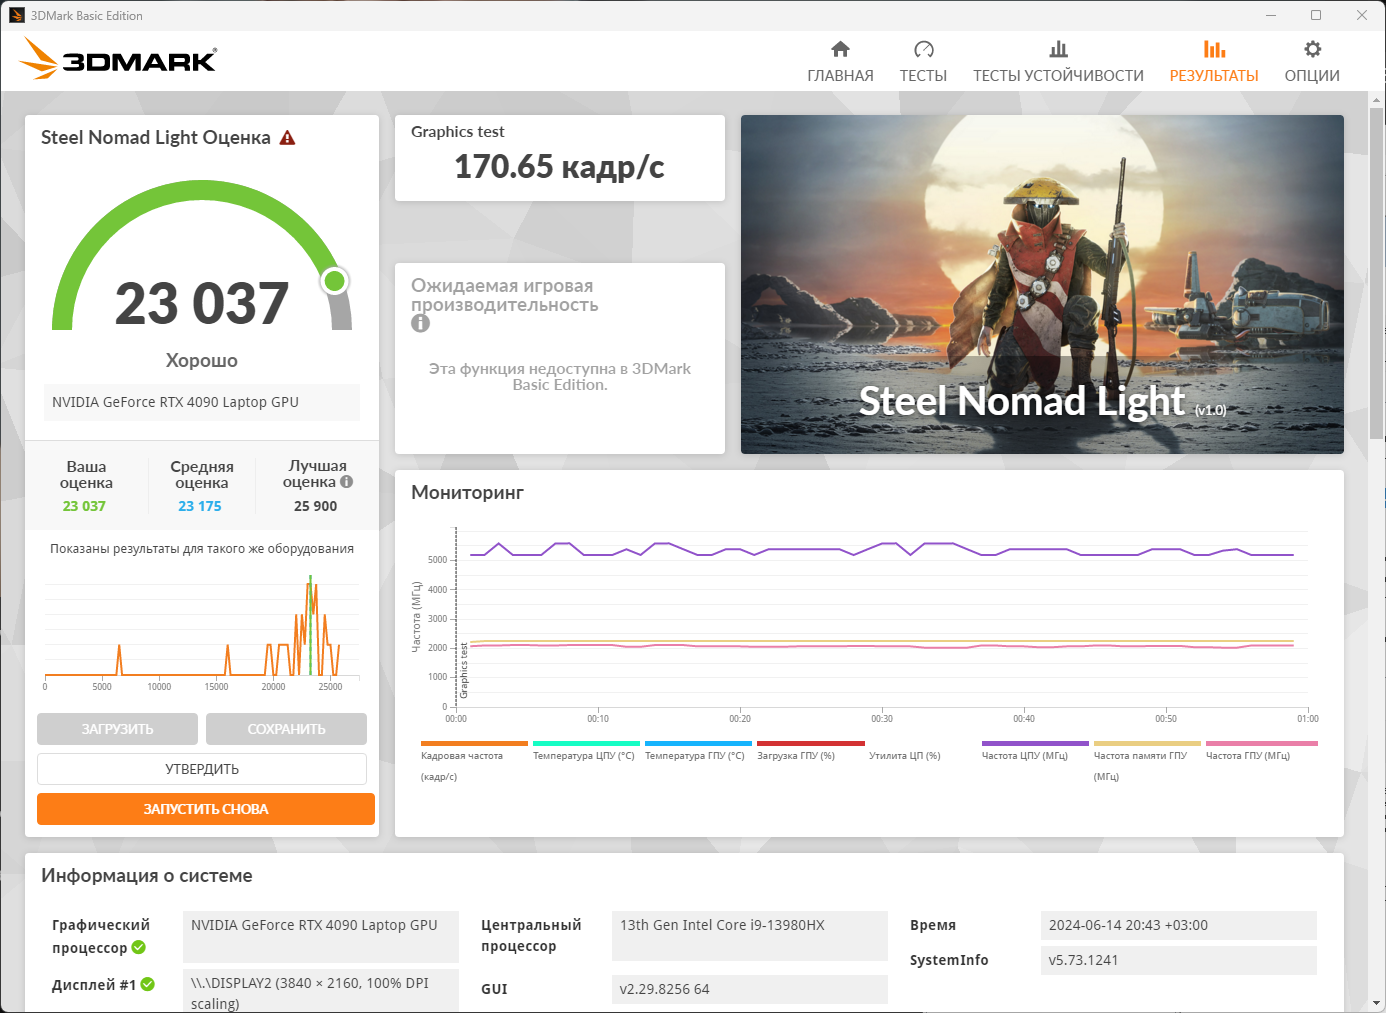
Task: Click info icon under Ожидаемая игровая производительность
Action: pyautogui.click(x=420, y=323)
